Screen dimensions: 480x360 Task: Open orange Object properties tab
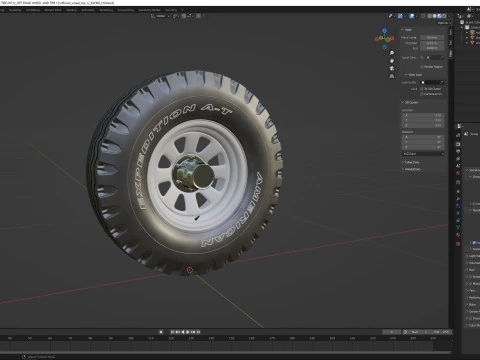(458, 191)
